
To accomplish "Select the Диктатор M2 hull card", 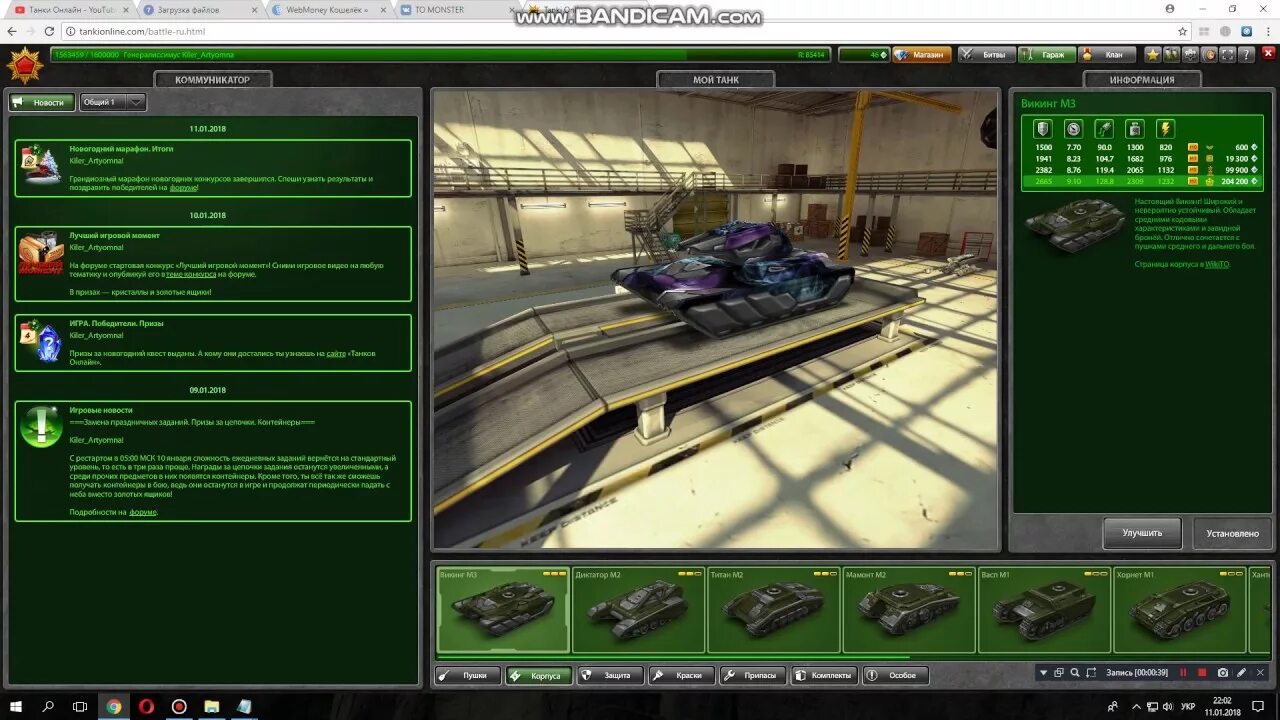I will pyautogui.click(x=638, y=610).
